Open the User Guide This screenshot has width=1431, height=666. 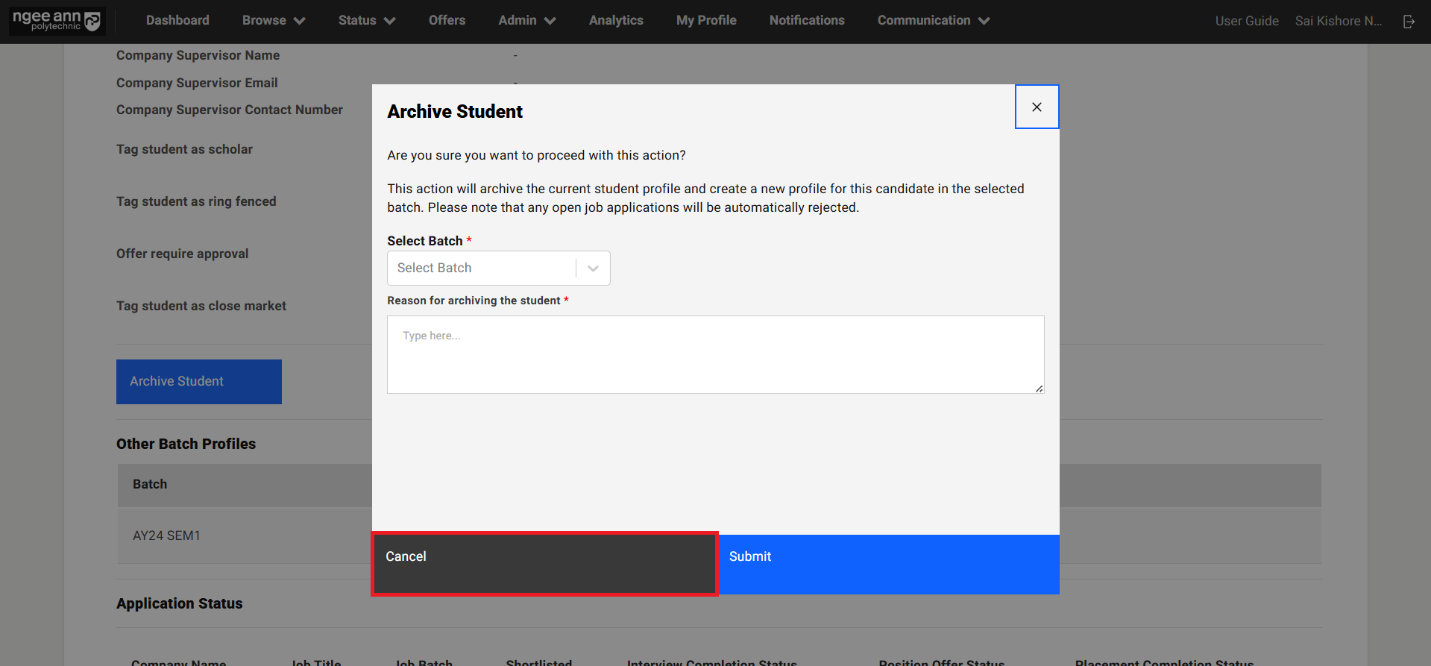[x=1247, y=19]
